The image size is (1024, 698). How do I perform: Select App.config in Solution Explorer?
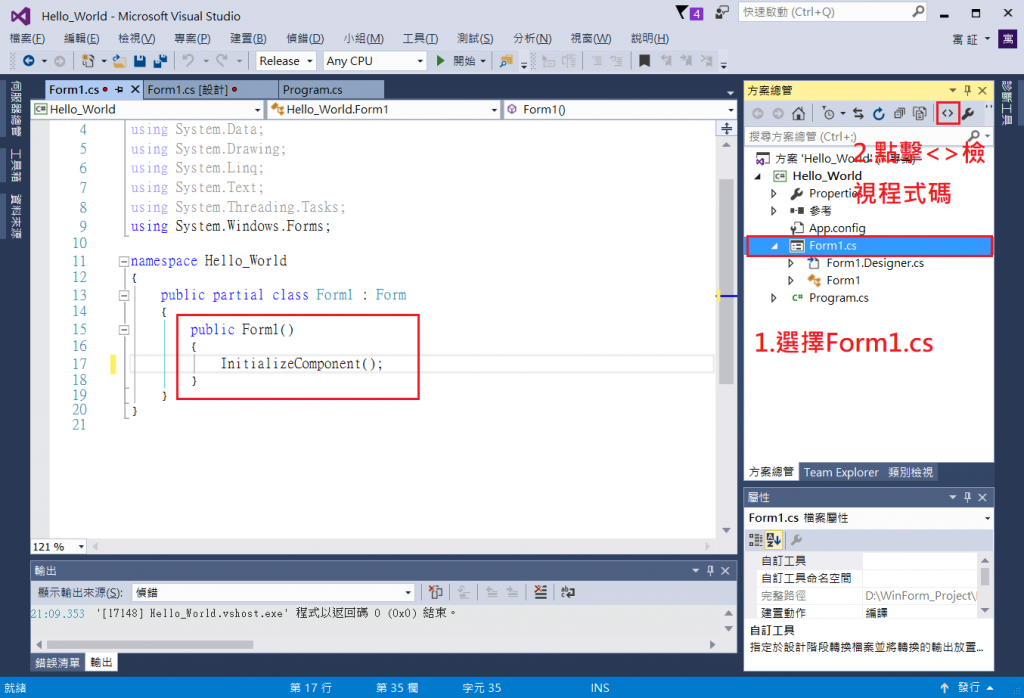[837, 228]
